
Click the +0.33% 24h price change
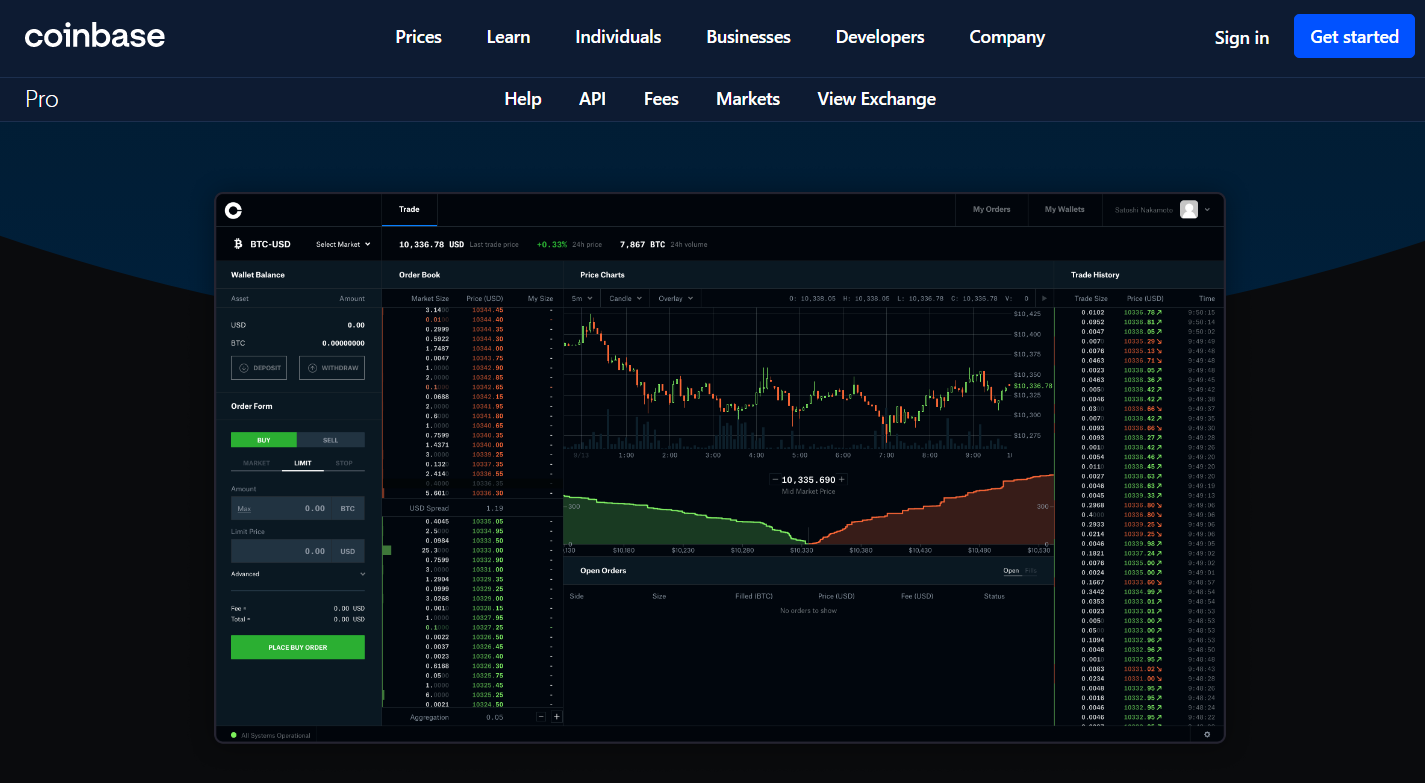tap(552, 244)
